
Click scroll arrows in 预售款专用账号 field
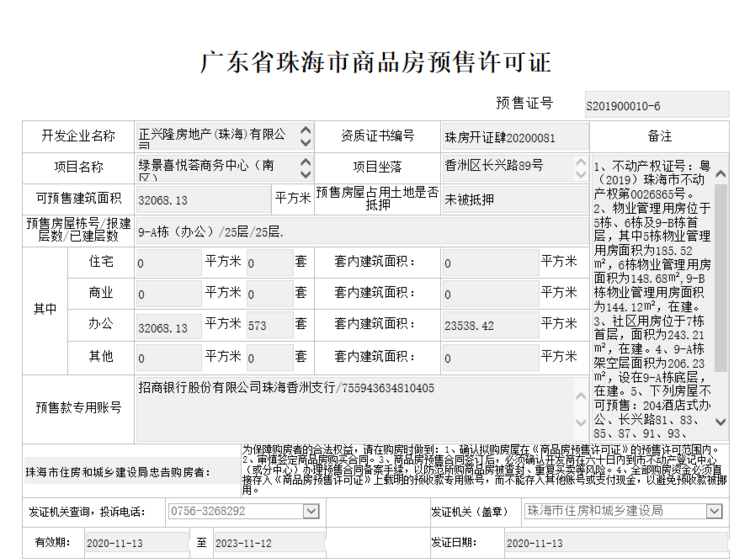(x=579, y=407)
